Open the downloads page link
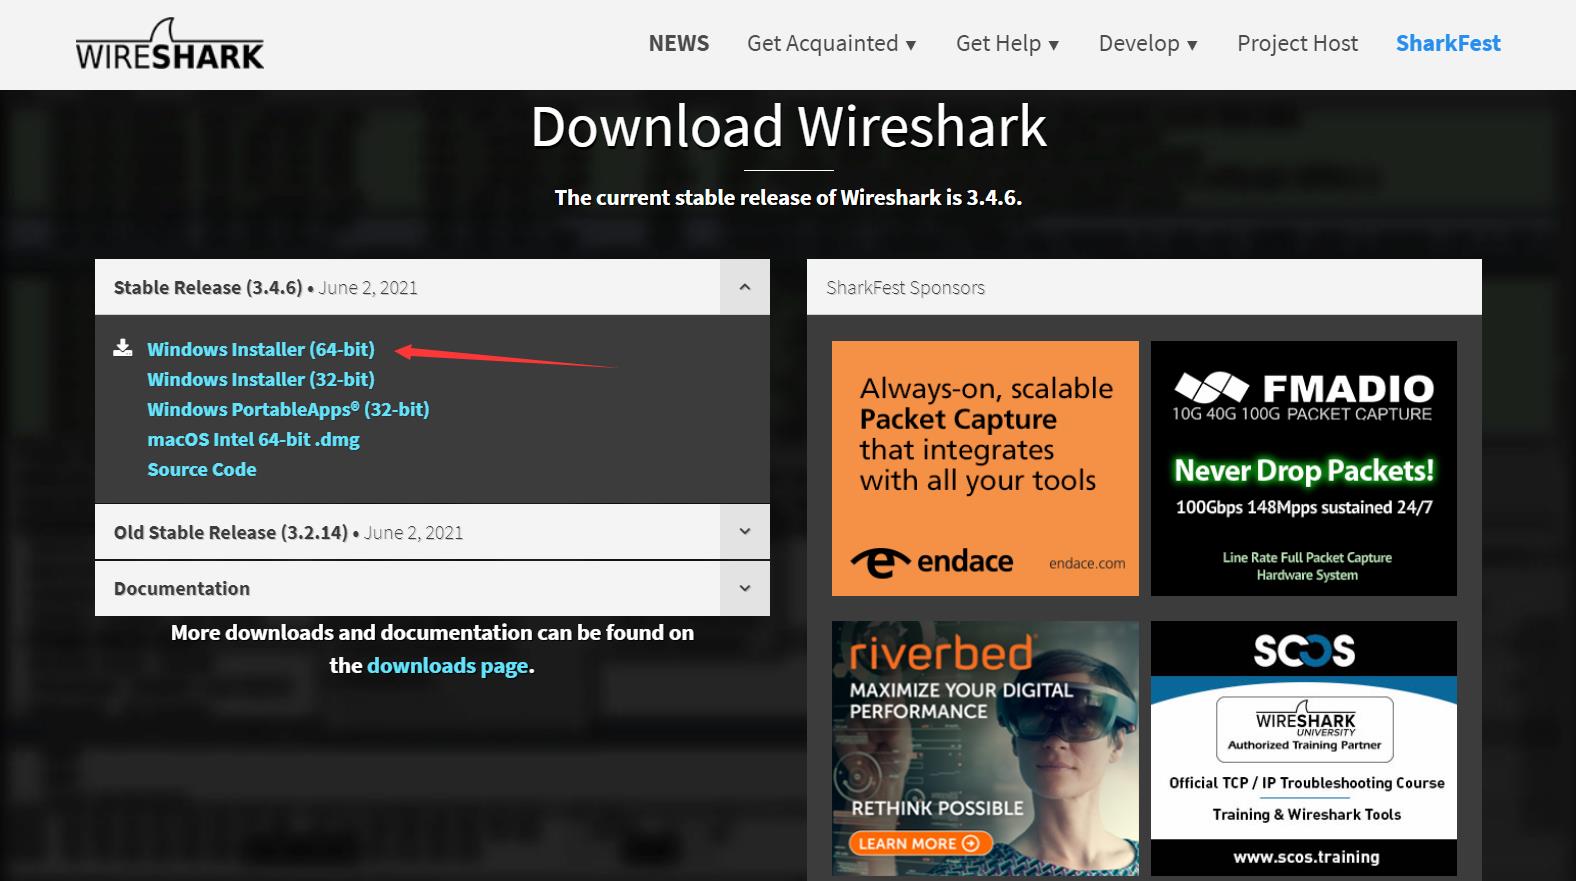The height and width of the screenshot is (881, 1576). click(x=448, y=666)
